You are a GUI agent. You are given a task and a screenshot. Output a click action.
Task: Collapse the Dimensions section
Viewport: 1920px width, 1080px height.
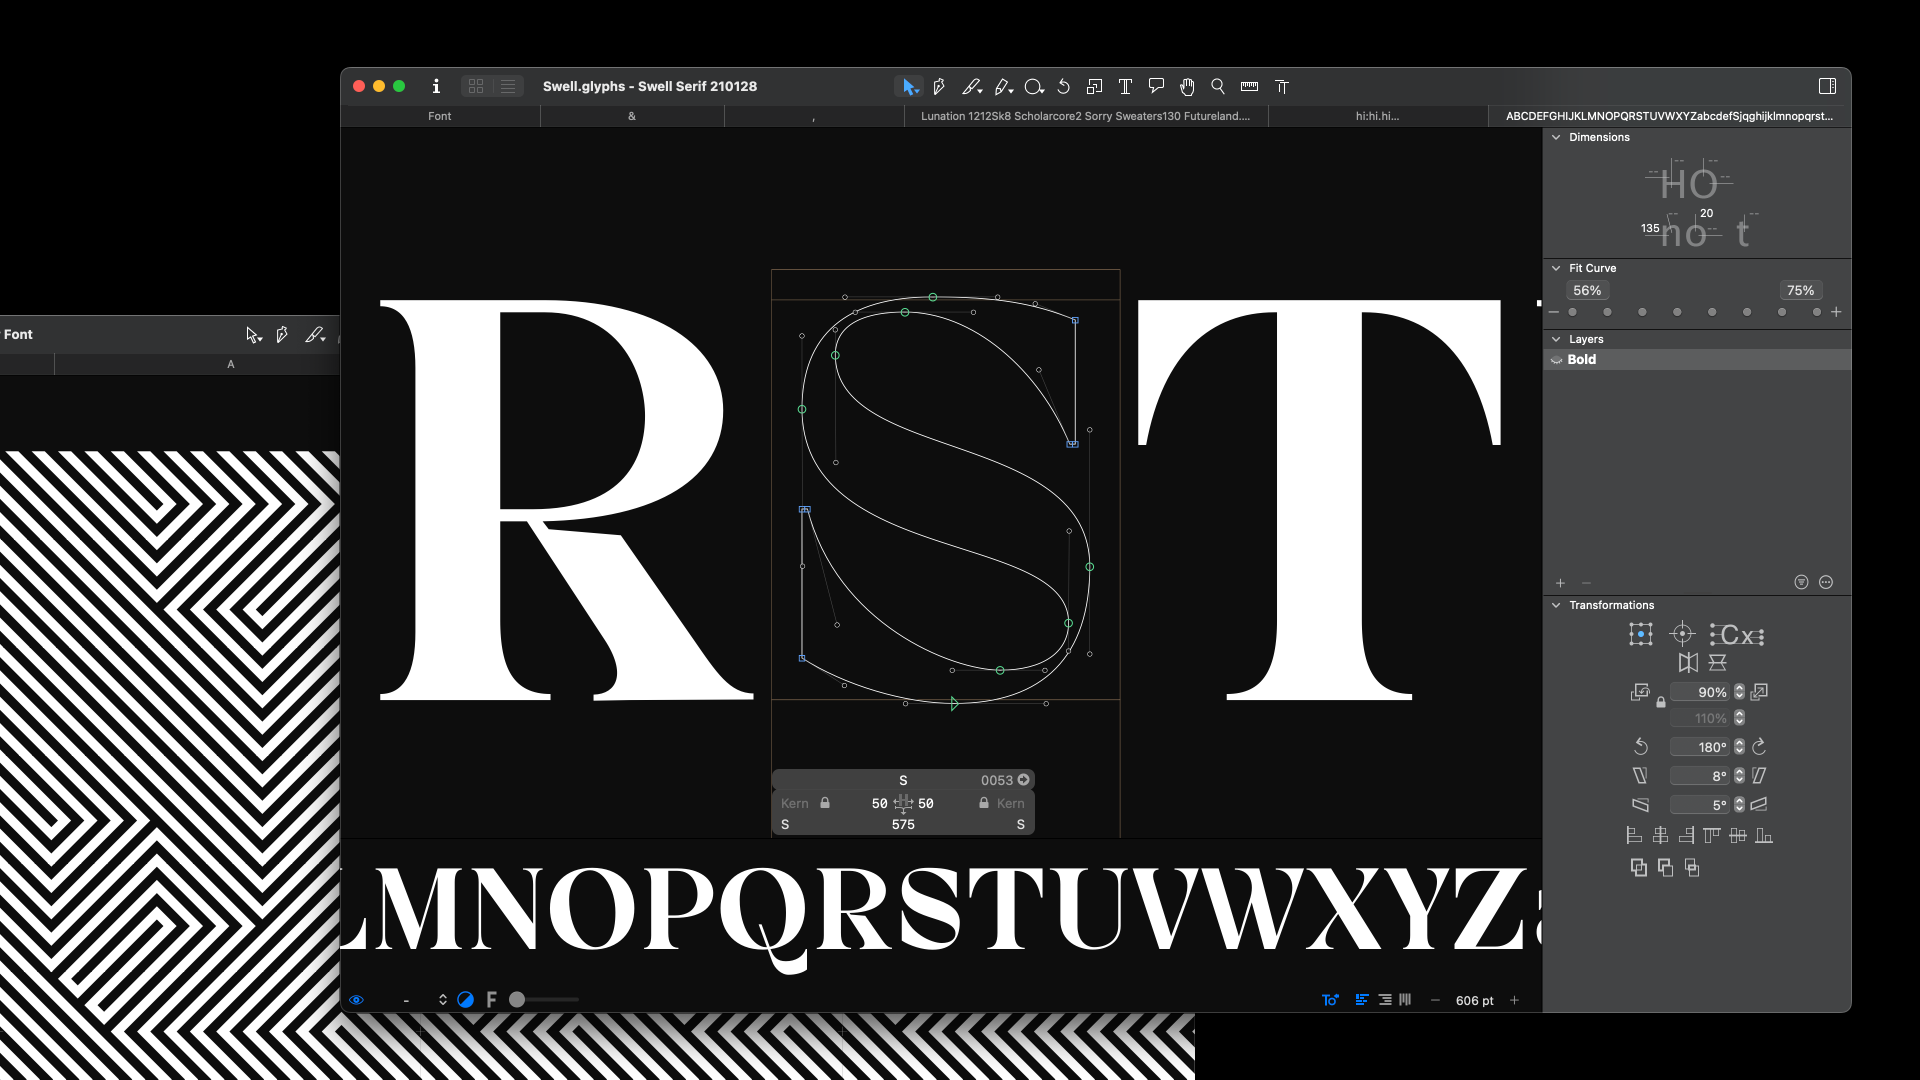[1556, 137]
